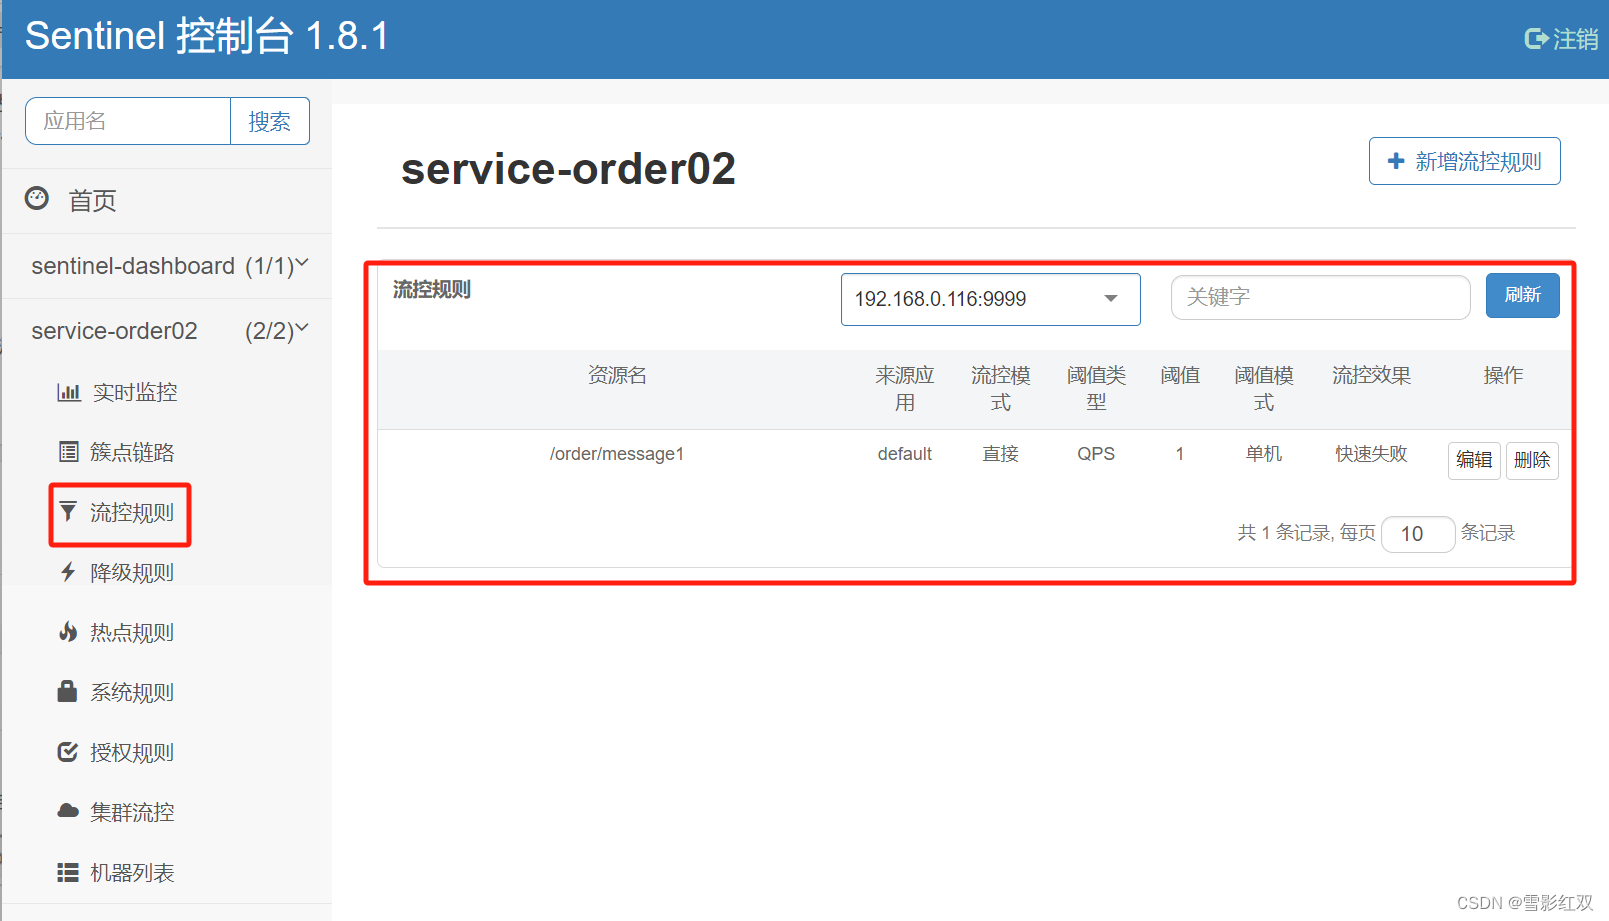Click the 操作 column header
This screenshot has height=921, width=1609.
point(1503,375)
